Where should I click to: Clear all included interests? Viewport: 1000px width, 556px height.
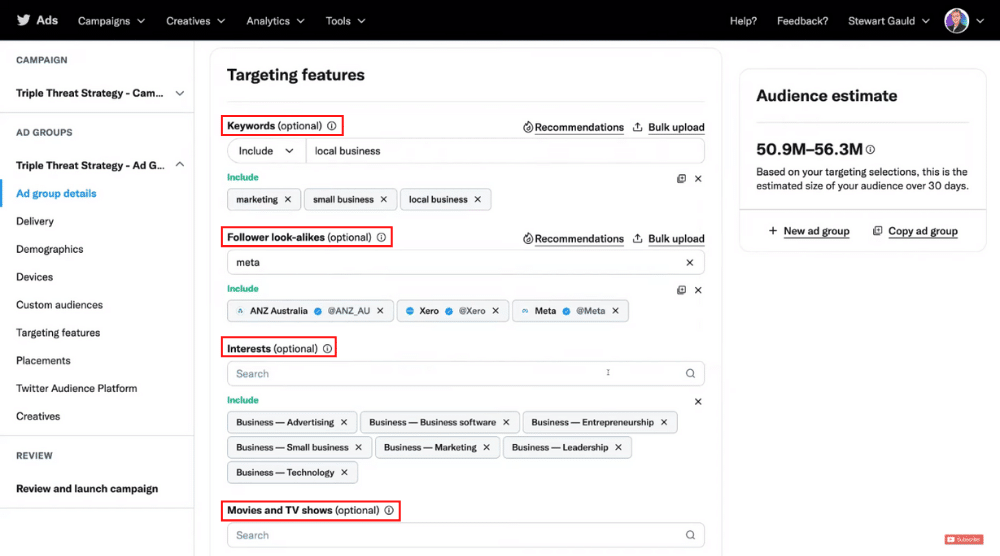tap(698, 402)
